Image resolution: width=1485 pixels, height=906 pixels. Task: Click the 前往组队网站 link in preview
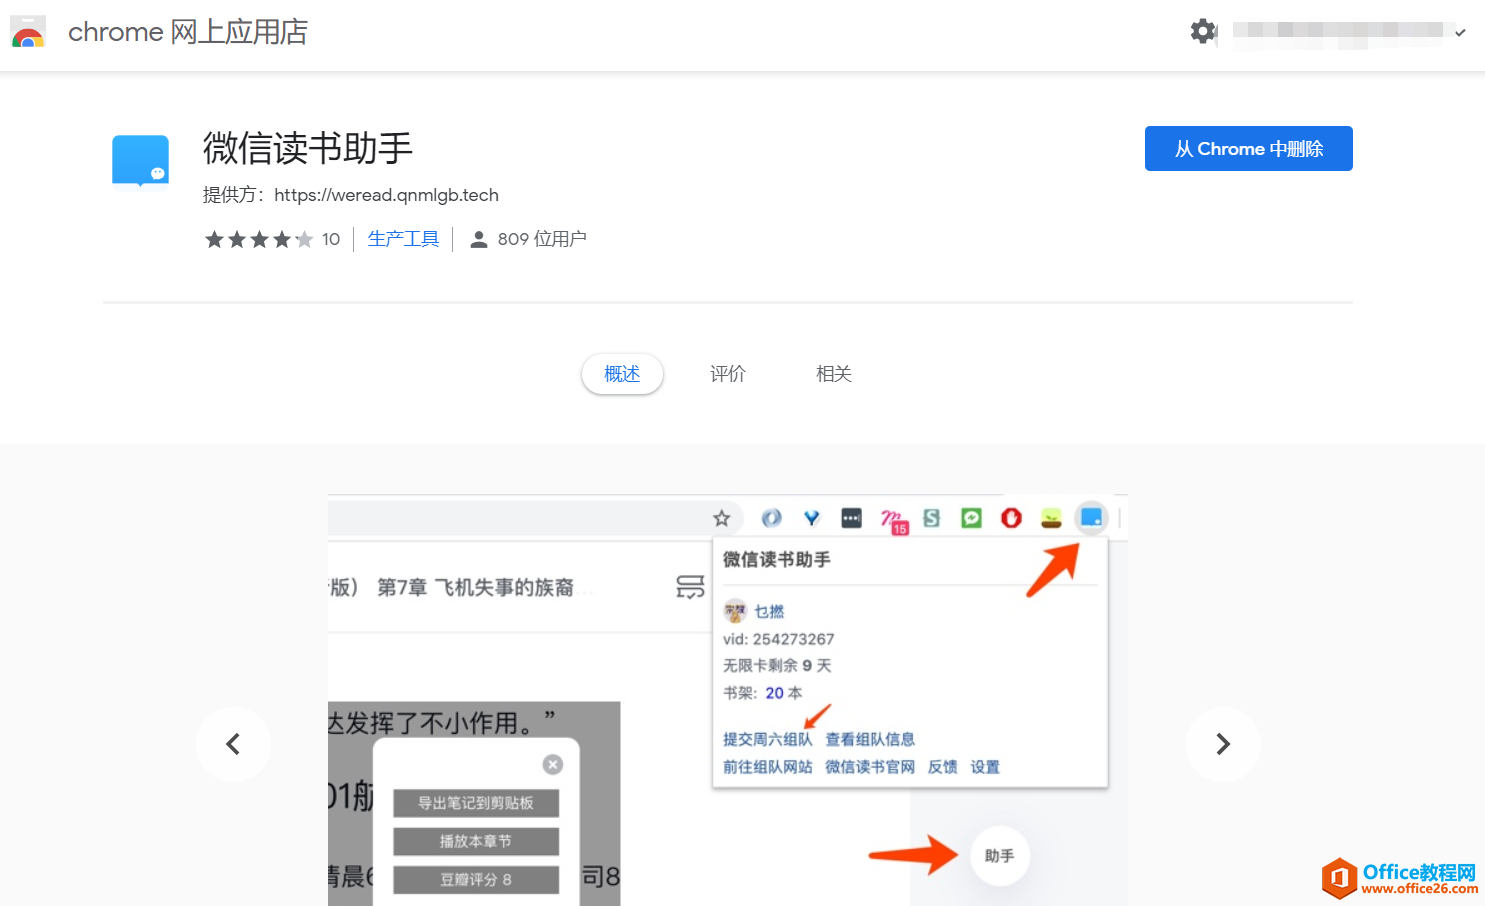(768, 767)
